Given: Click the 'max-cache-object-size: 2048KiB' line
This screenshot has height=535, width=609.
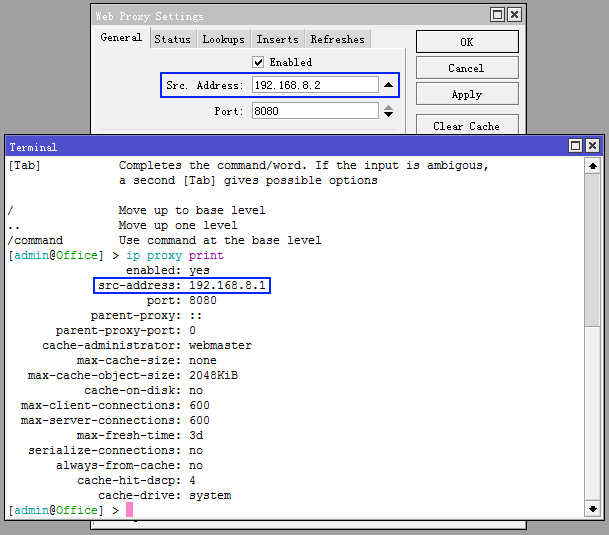Looking at the screenshot, I should tap(133, 375).
